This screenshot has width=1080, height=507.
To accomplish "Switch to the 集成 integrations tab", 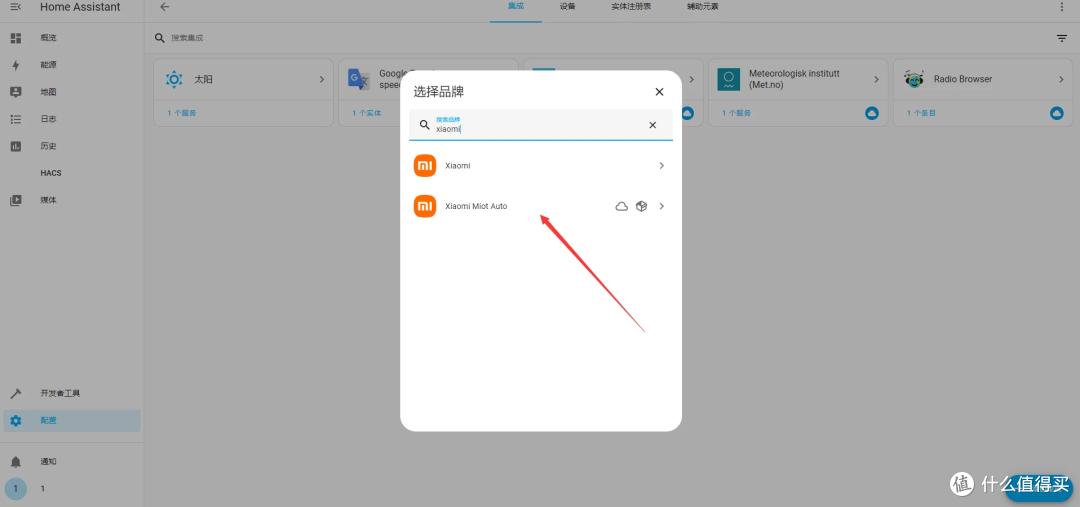I will pyautogui.click(x=515, y=7).
